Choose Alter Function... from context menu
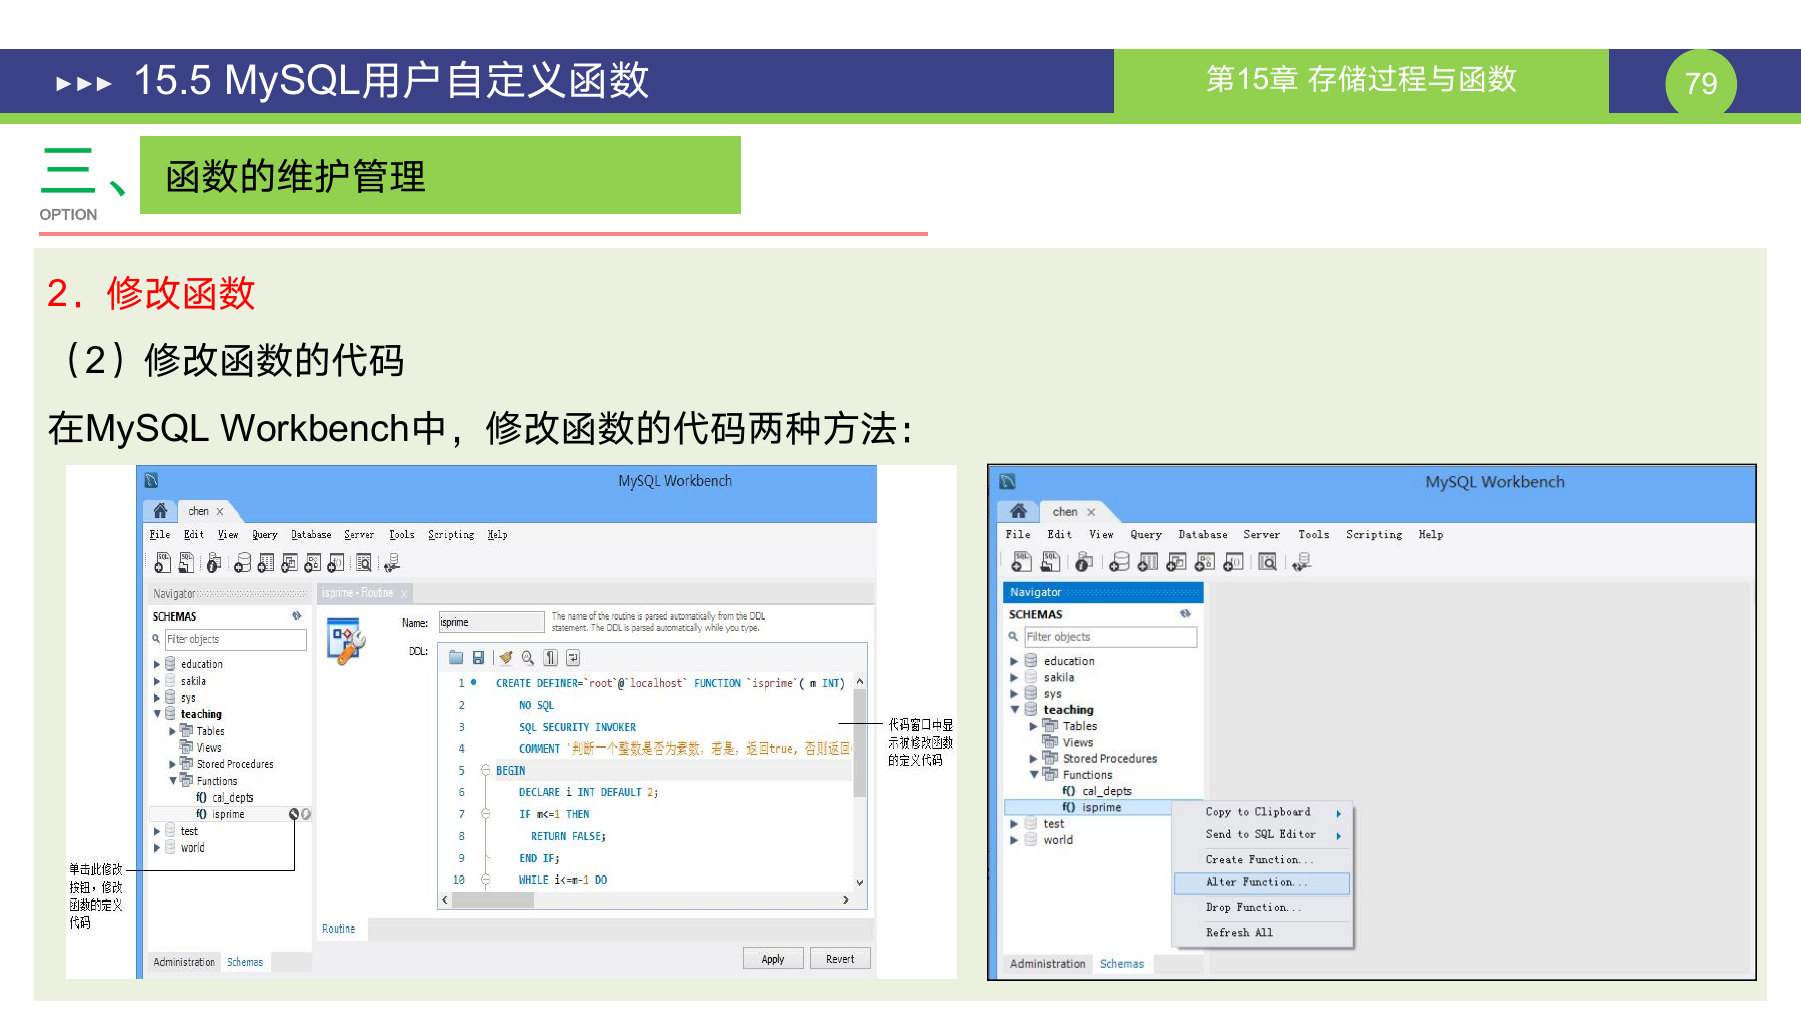Screen dimensions: 1801x1013 coord(1262,883)
